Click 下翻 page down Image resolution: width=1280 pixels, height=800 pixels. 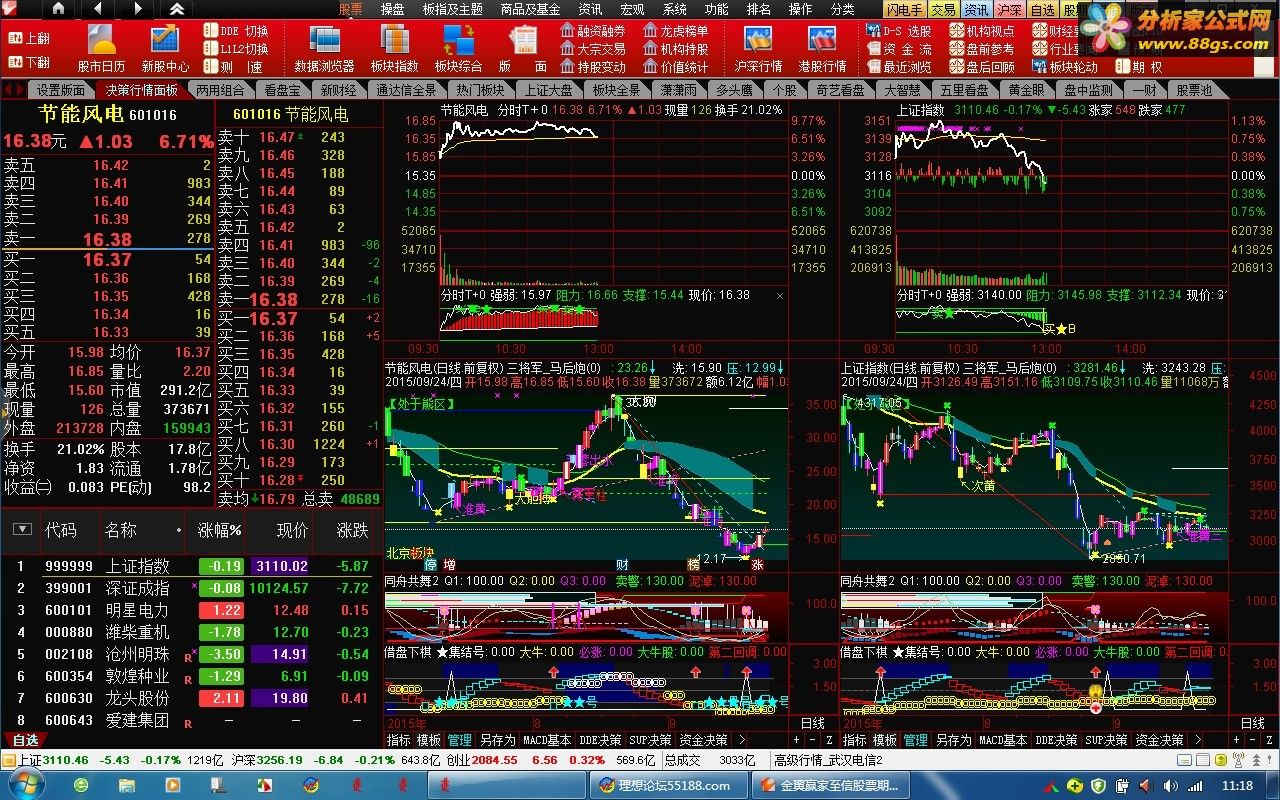click(x=28, y=62)
